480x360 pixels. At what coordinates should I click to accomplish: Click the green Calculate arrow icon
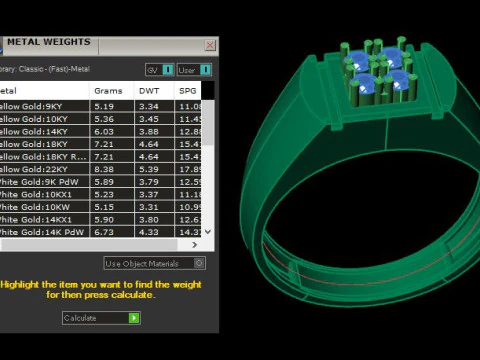pyautogui.click(x=134, y=318)
